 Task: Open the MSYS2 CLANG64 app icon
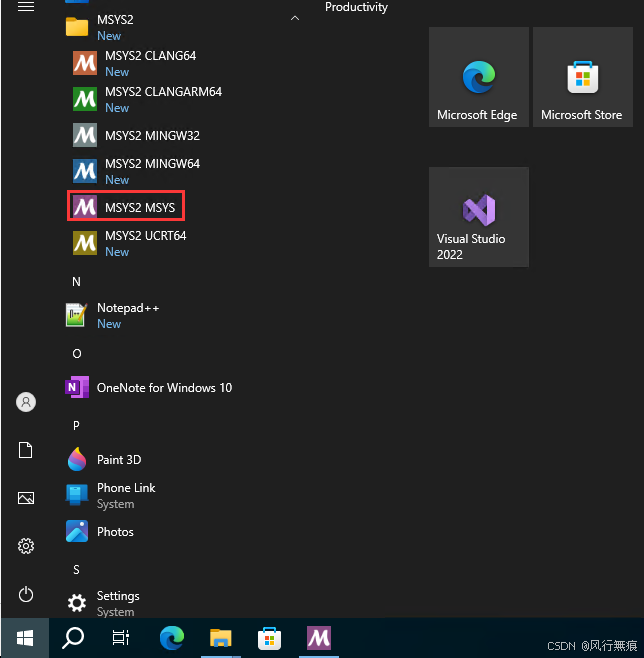85,63
